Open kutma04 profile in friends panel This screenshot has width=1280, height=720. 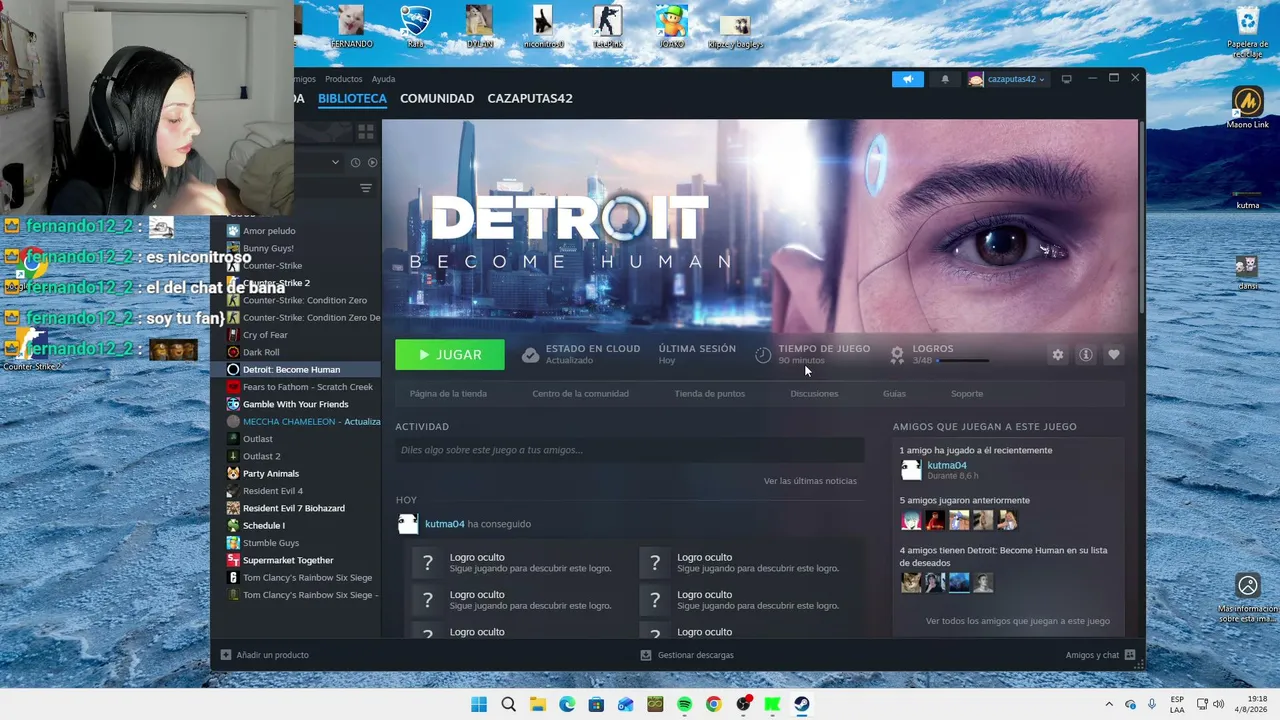tap(946, 465)
